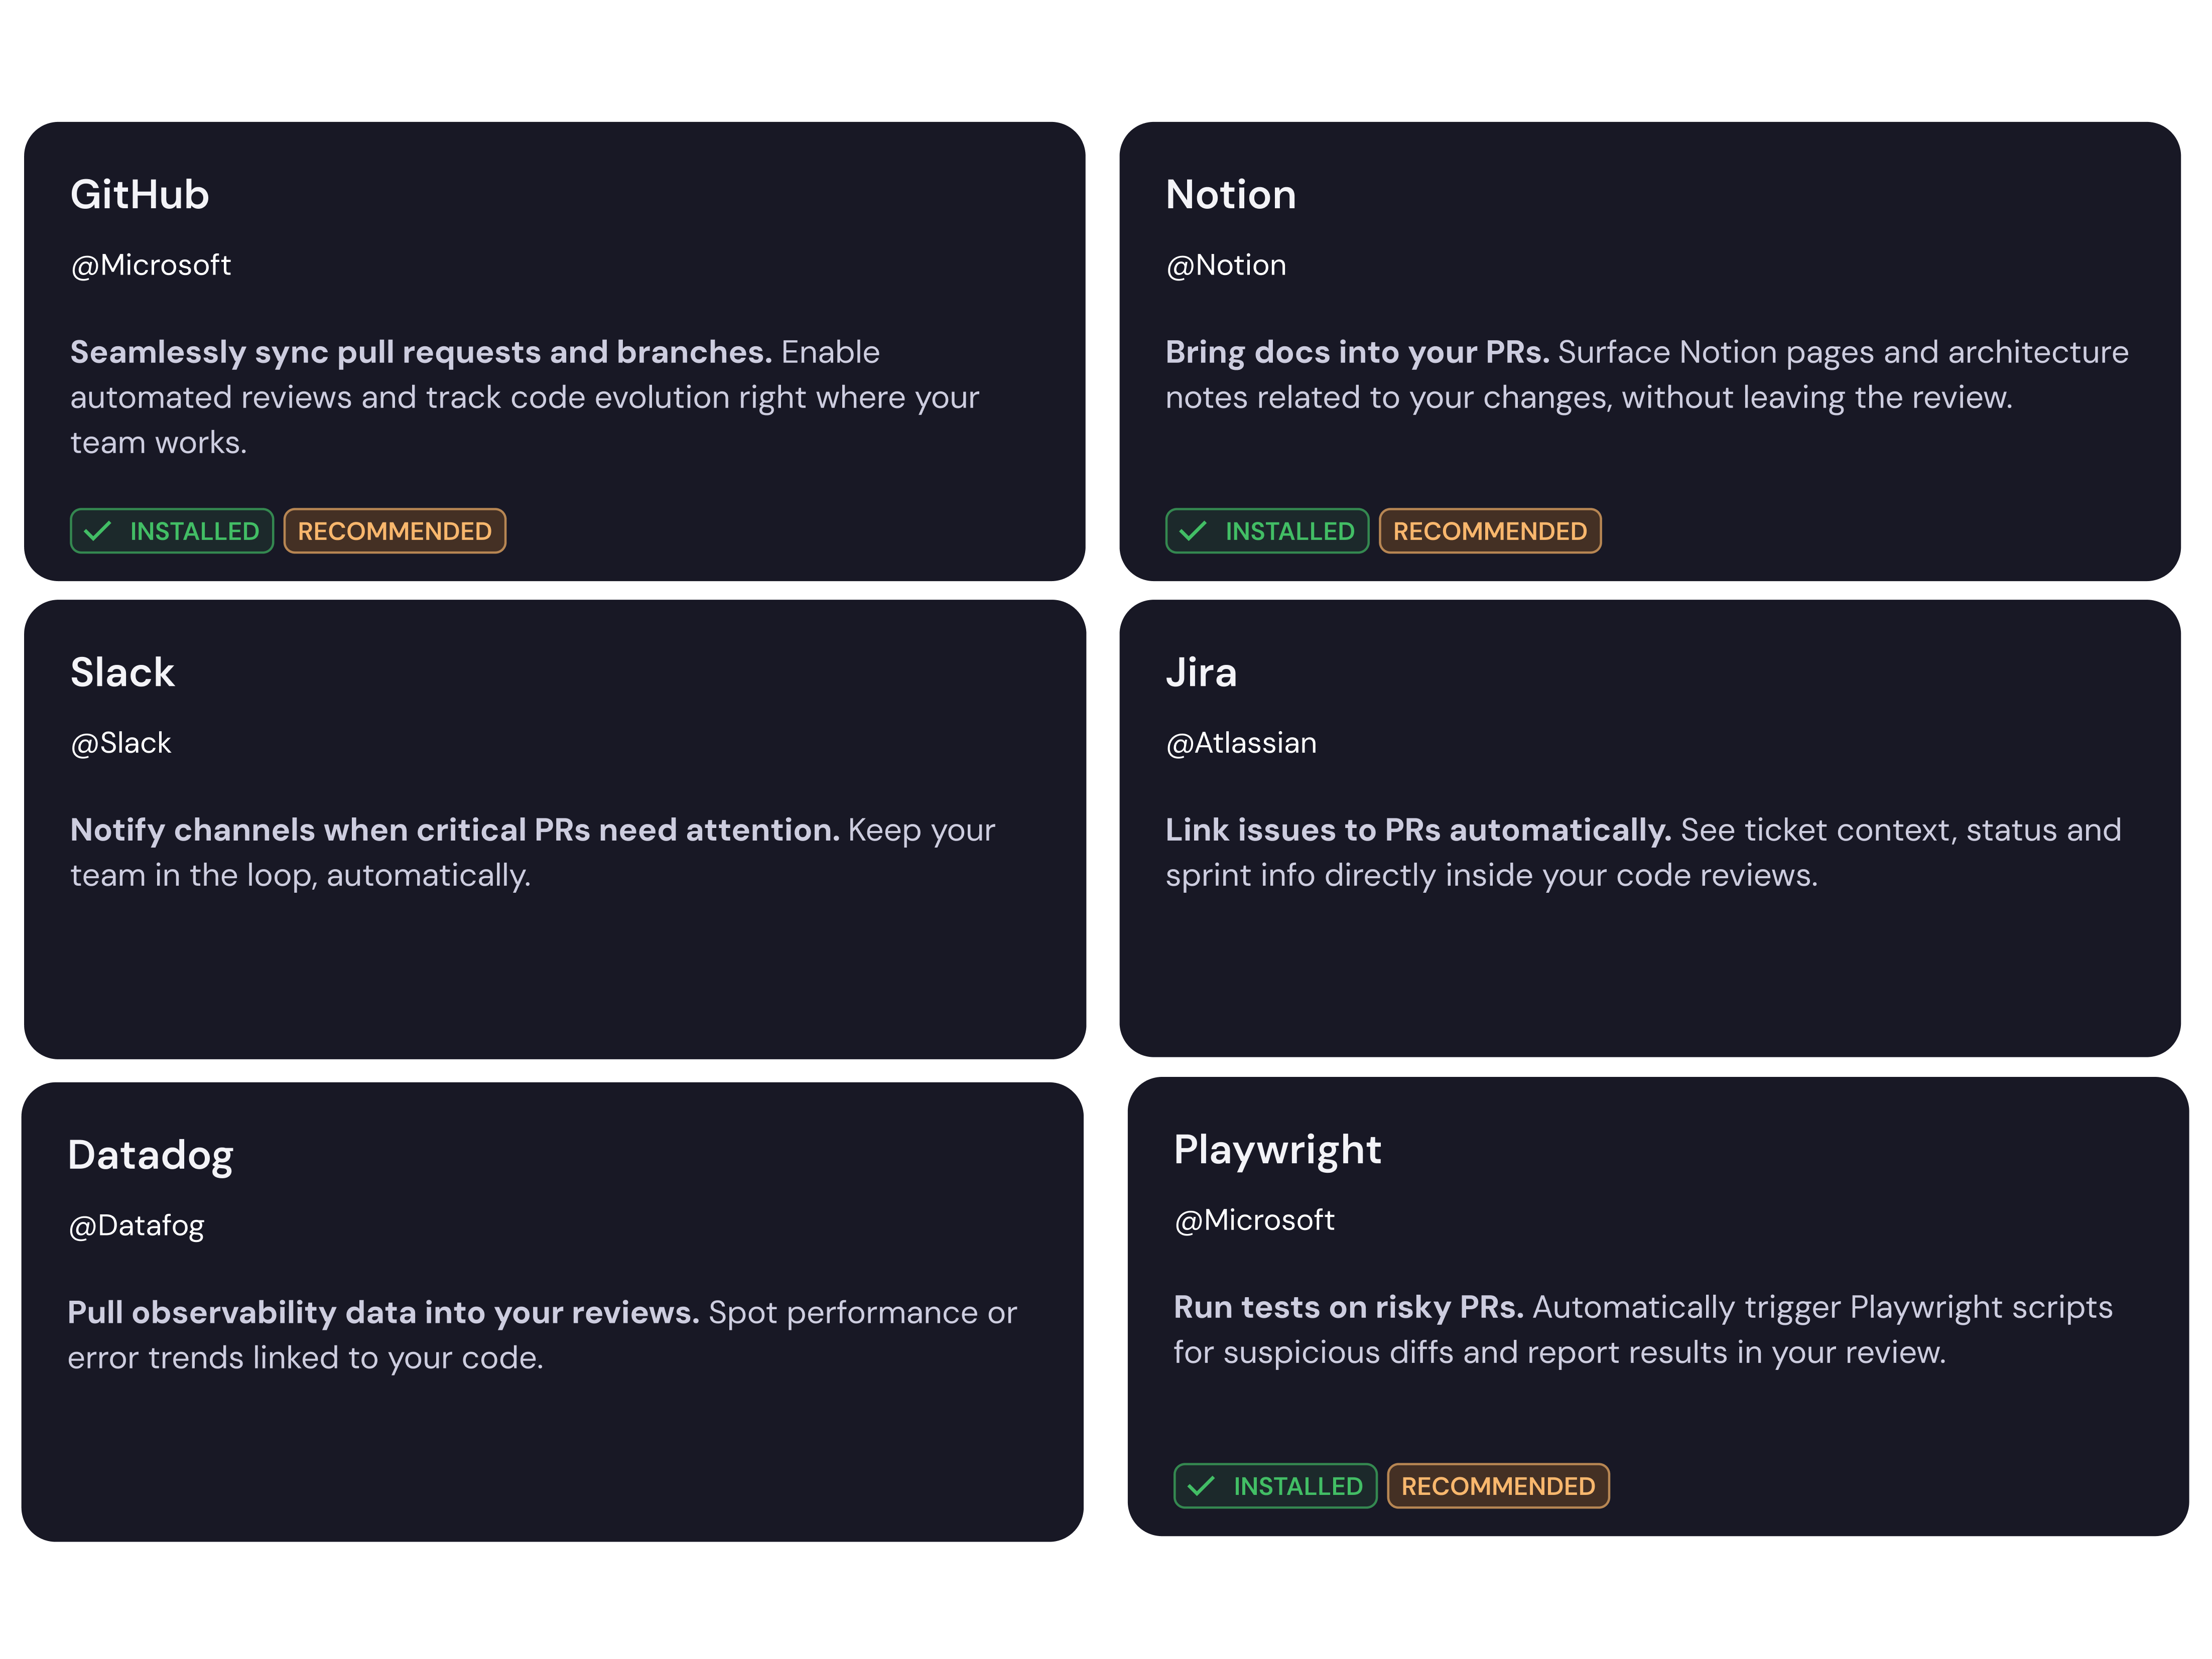Click the GitHub card title
Image resolution: width=2212 pixels, height=1659 pixels.
coord(139,194)
